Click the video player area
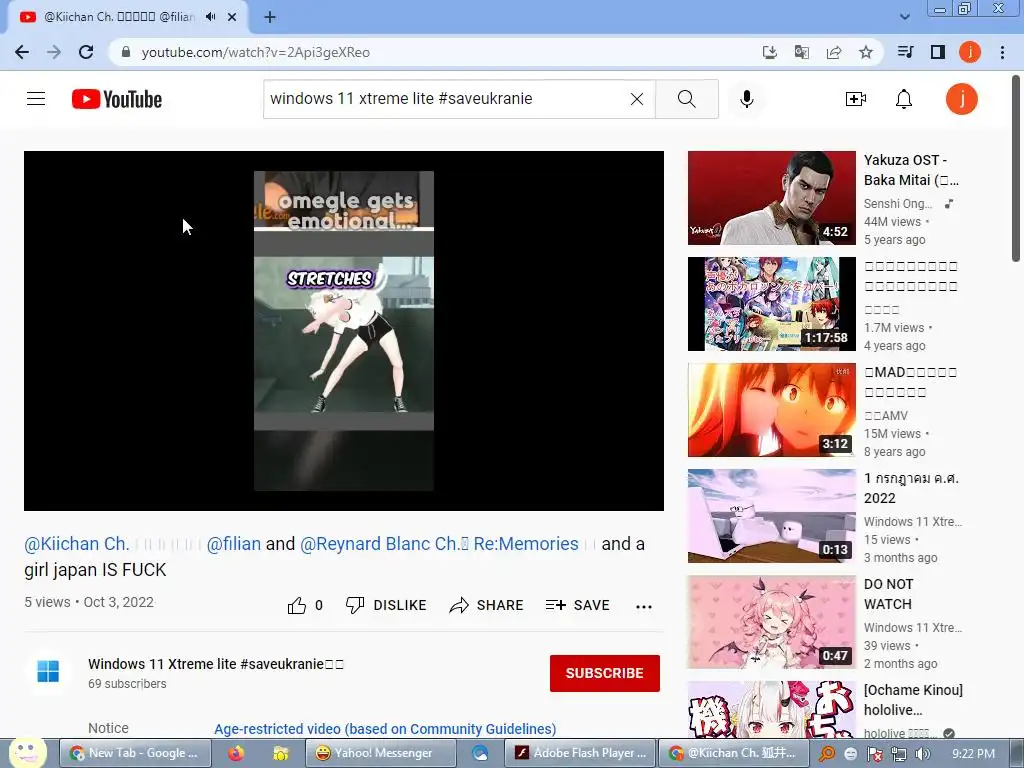 [344, 330]
